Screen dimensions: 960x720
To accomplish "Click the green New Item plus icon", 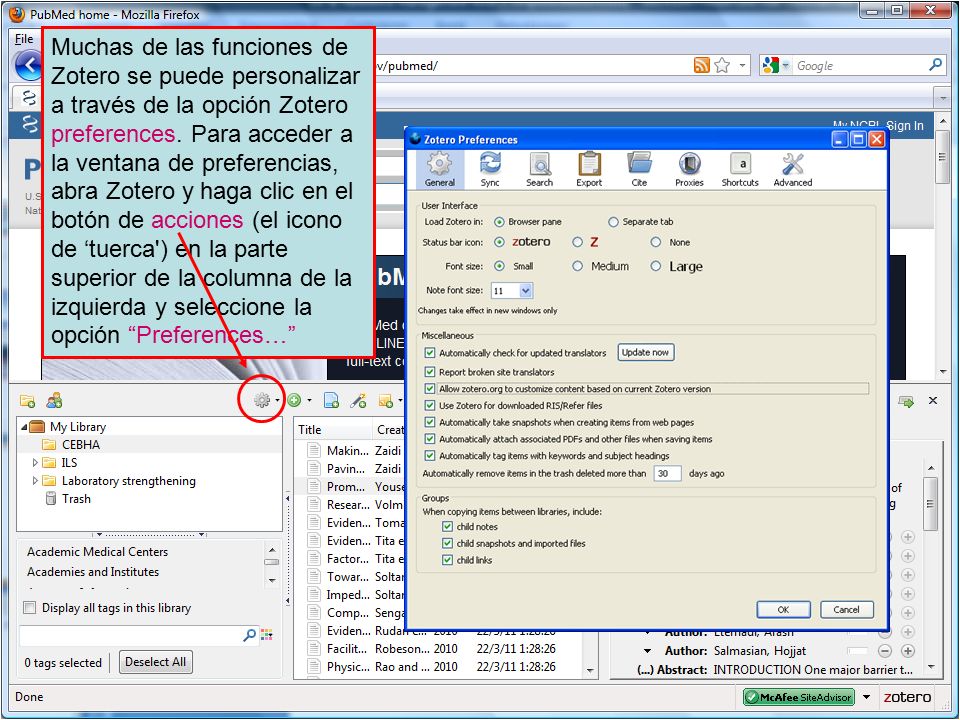I will point(294,400).
